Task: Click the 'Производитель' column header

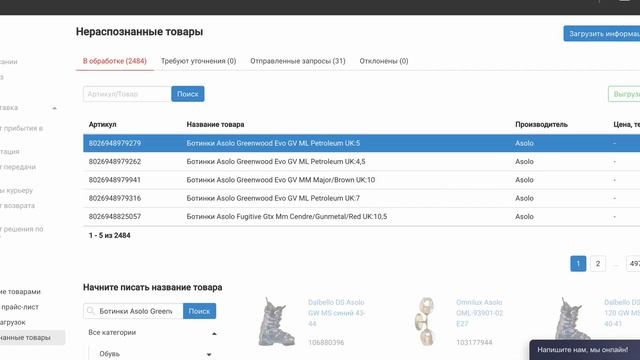Action: (x=541, y=124)
